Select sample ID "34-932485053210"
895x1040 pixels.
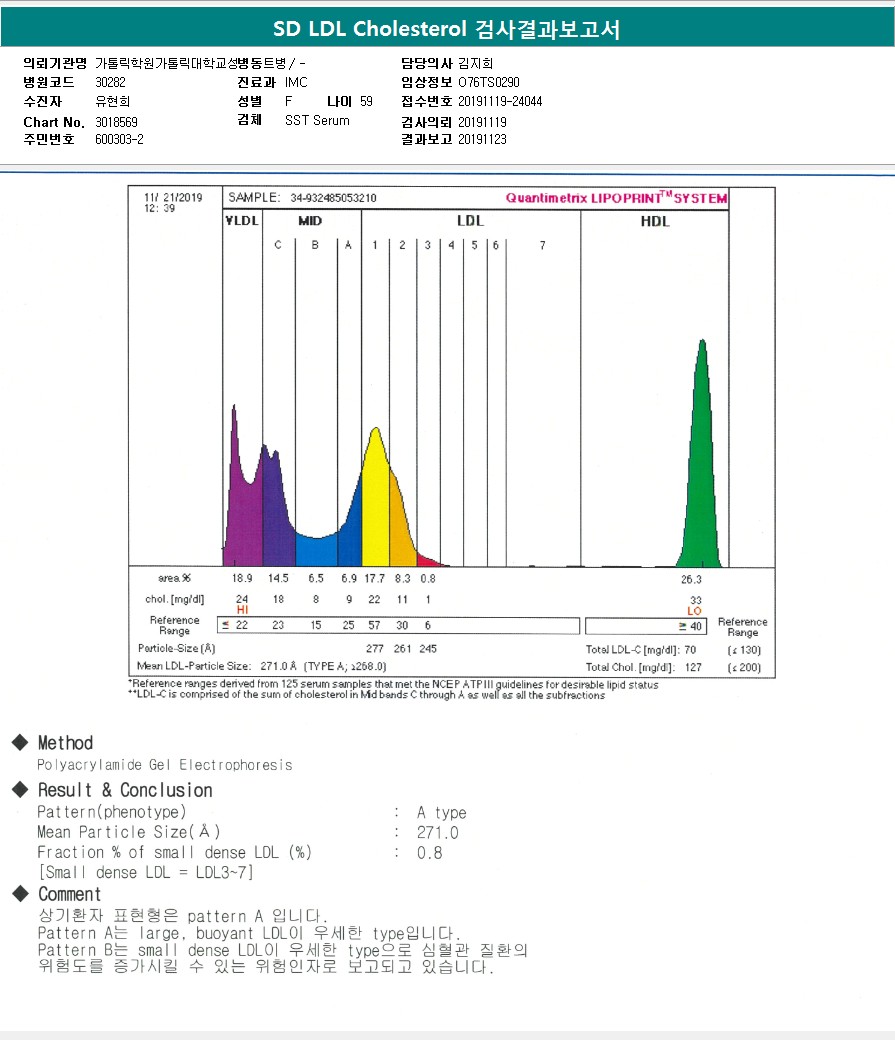click(333, 198)
